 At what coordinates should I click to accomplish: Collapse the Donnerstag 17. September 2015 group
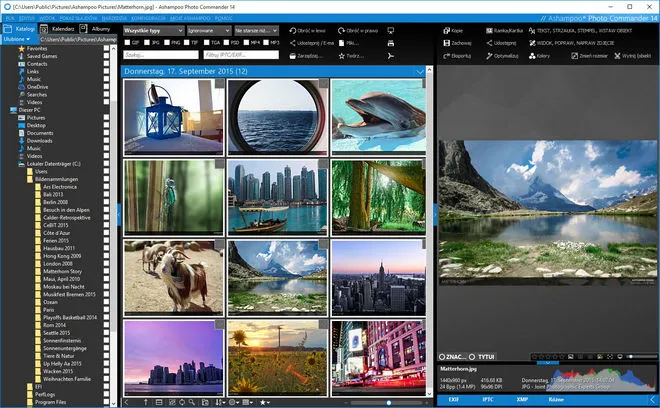click(x=420, y=72)
